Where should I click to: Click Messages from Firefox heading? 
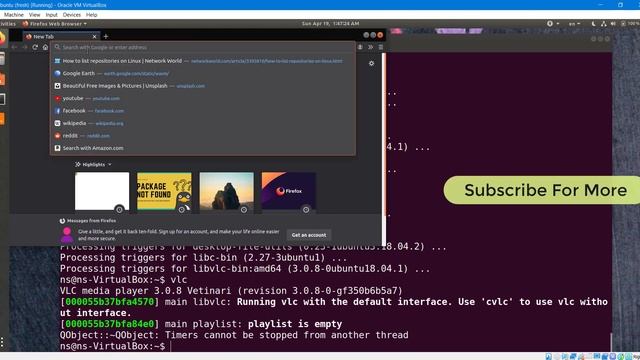[x=91, y=221]
